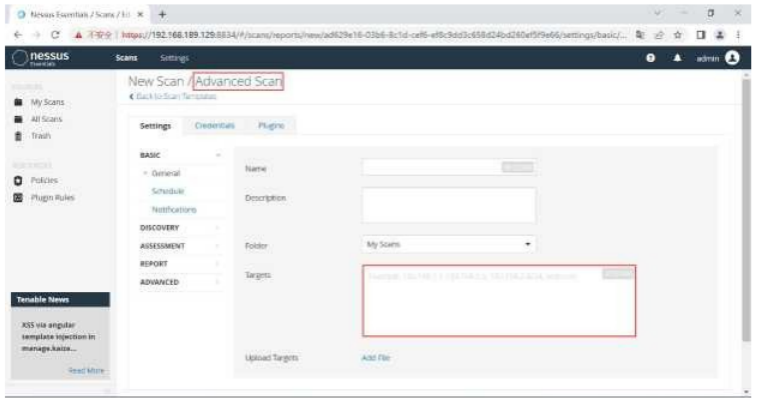Collapse the BASIC settings section
The image size is (769, 409).
218,155
